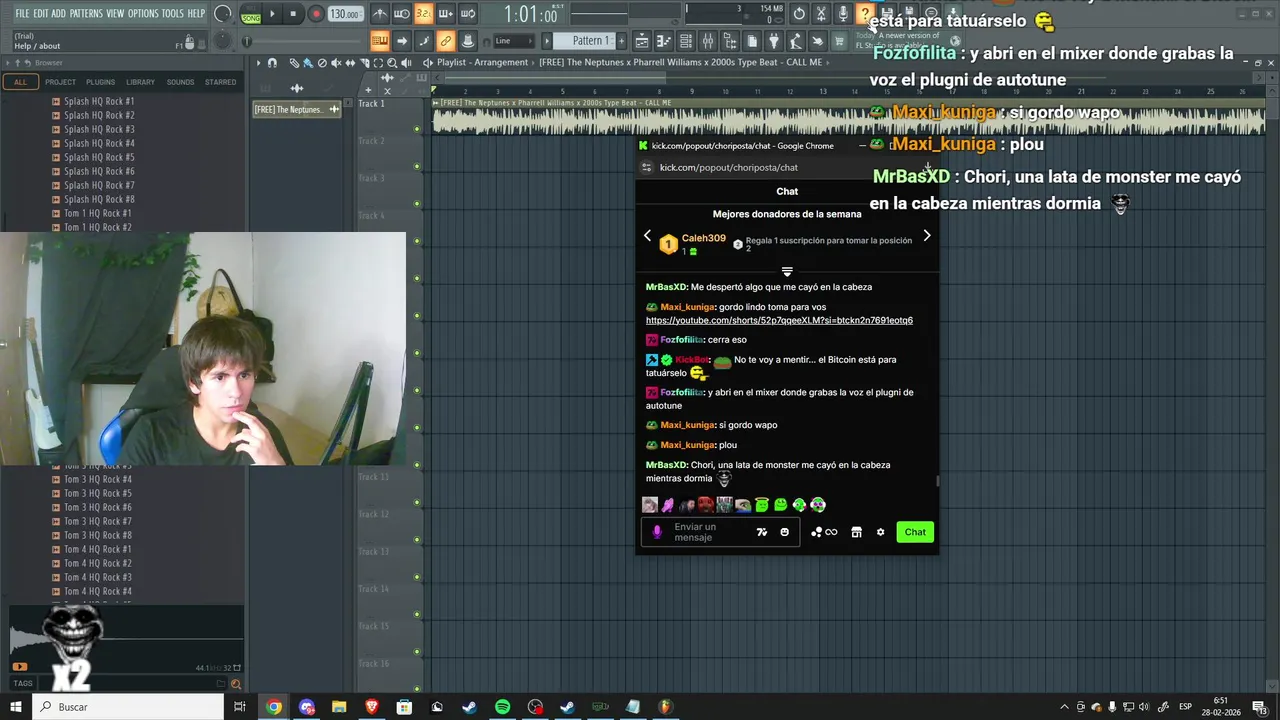Click the scissors one-click audio recording icon
Image resolution: width=1280 pixels, height=720 pixels.
coord(821,14)
